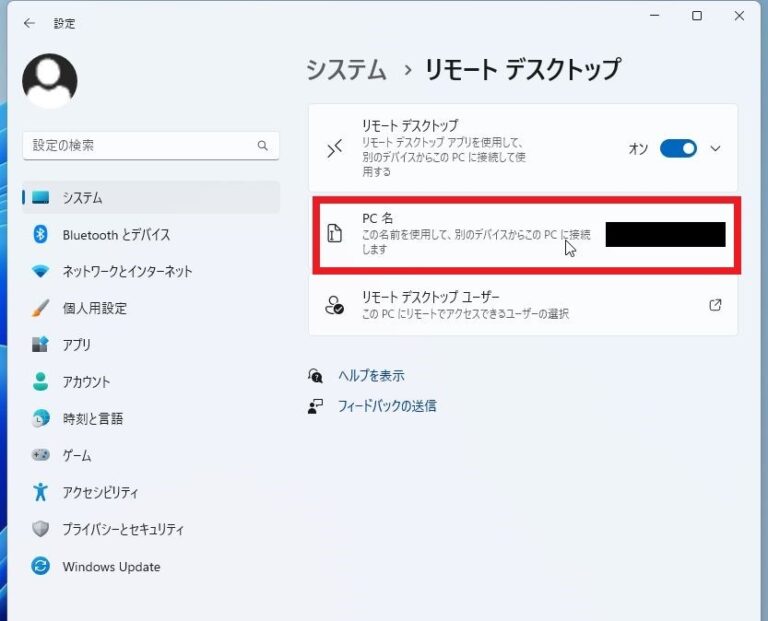Open プライバシーとセキュリティ shield icon
This screenshot has width=768, height=621.
[x=41, y=530]
